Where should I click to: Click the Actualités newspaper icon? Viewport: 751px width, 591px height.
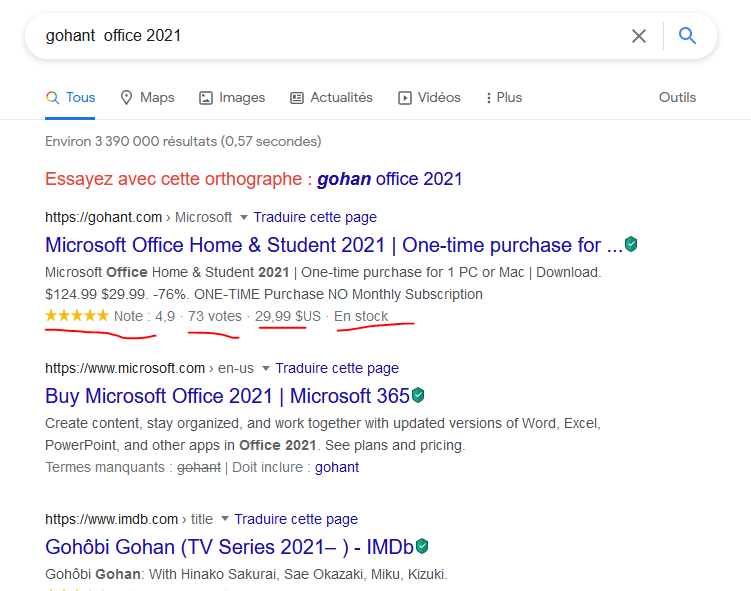pyautogui.click(x=297, y=98)
